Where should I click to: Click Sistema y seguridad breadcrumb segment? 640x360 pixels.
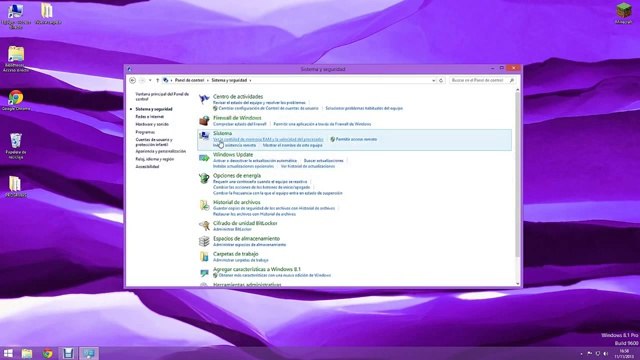[229, 80]
